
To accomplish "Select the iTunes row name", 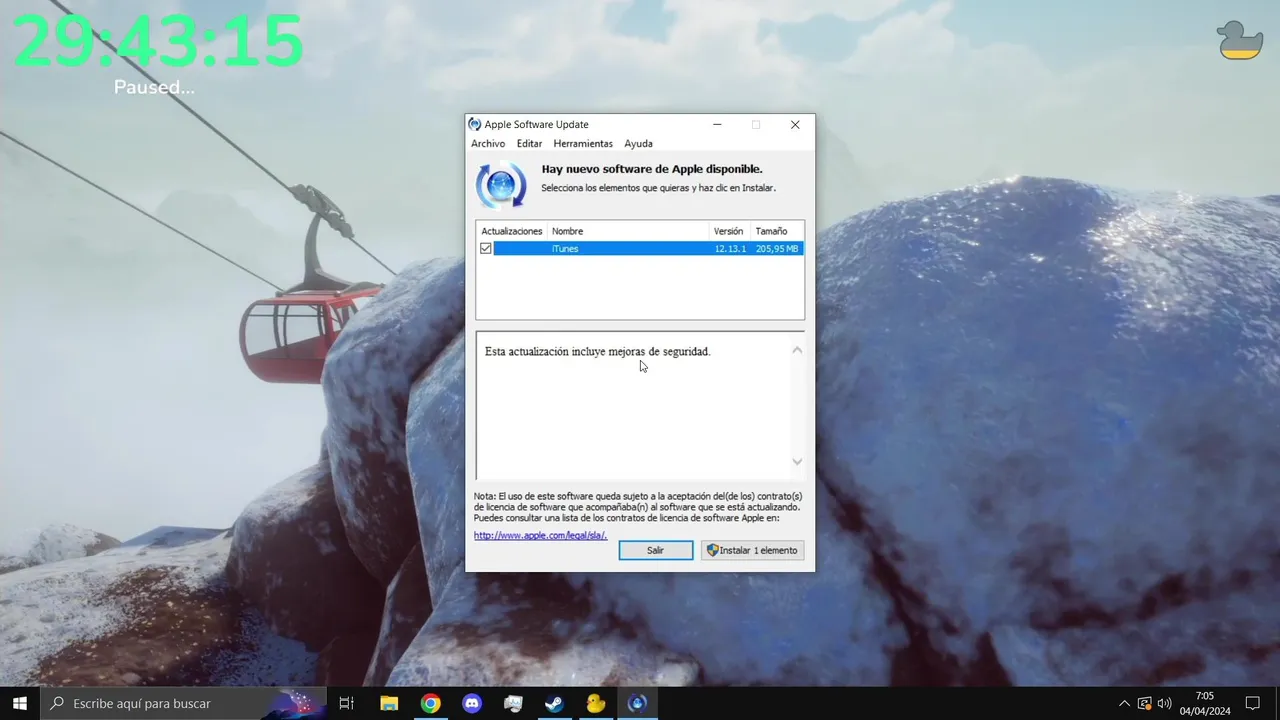I will tap(565, 248).
